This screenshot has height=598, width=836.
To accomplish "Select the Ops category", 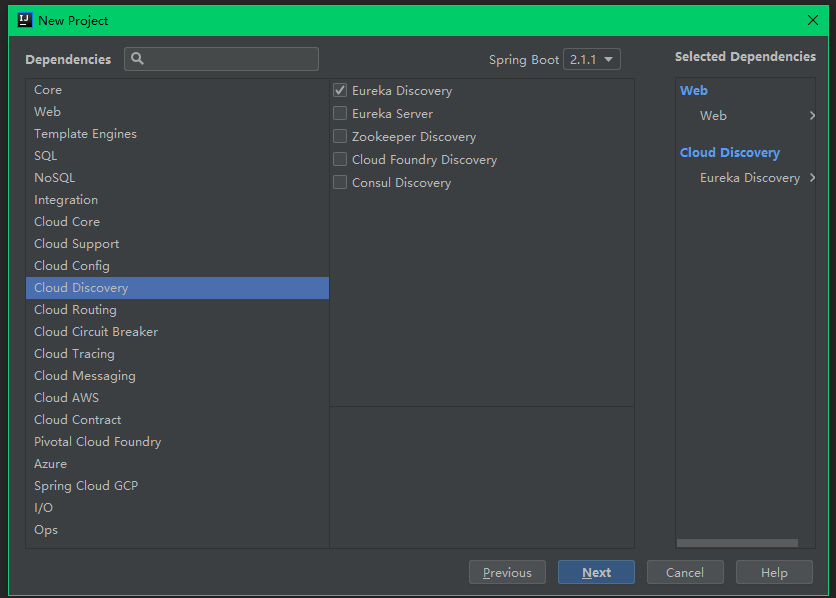I will [x=178, y=530].
